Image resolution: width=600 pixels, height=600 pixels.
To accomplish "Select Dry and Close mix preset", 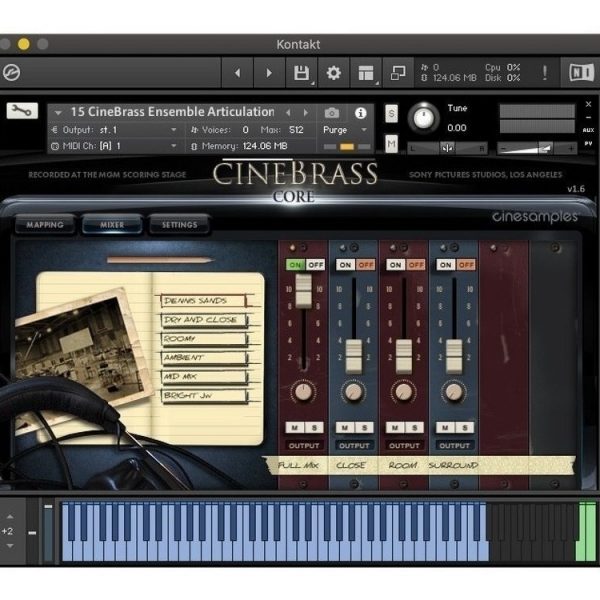I will (204, 320).
